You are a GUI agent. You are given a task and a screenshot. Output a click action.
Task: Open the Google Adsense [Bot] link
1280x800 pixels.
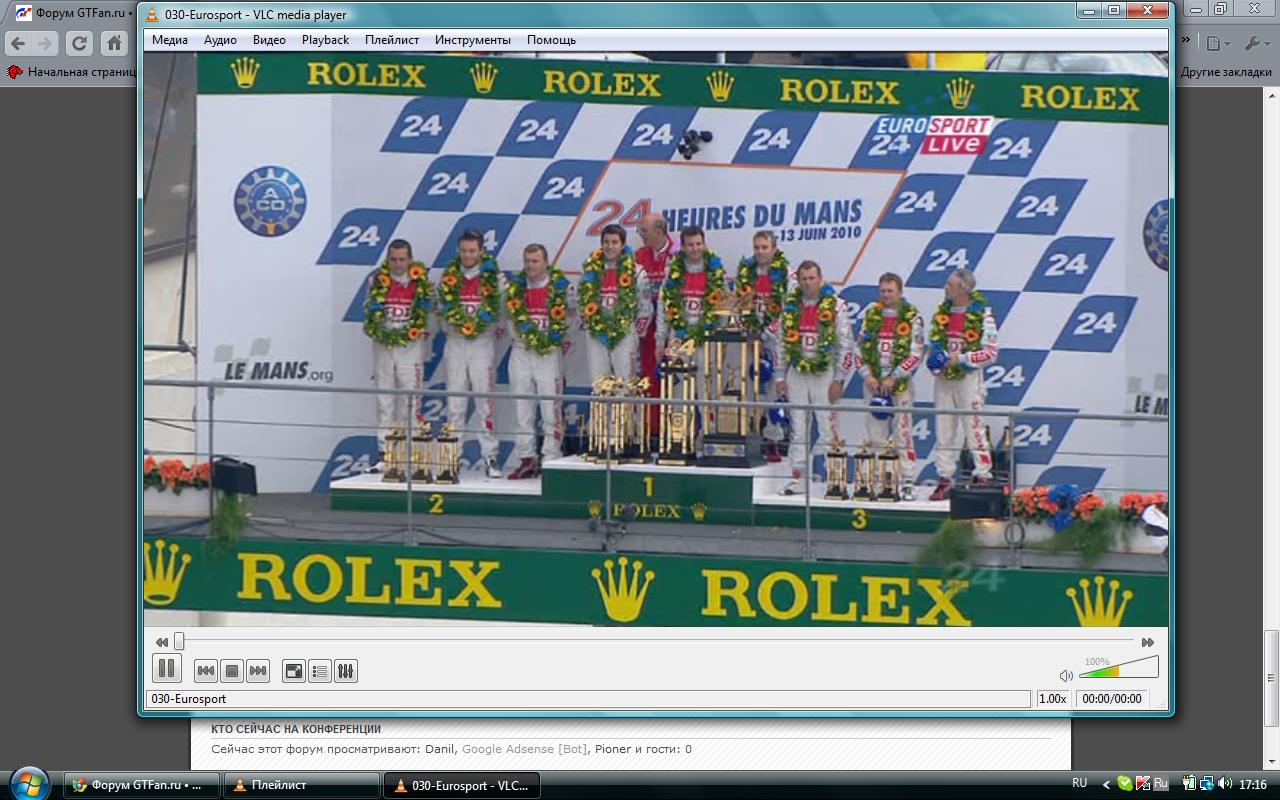tap(525, 749)
